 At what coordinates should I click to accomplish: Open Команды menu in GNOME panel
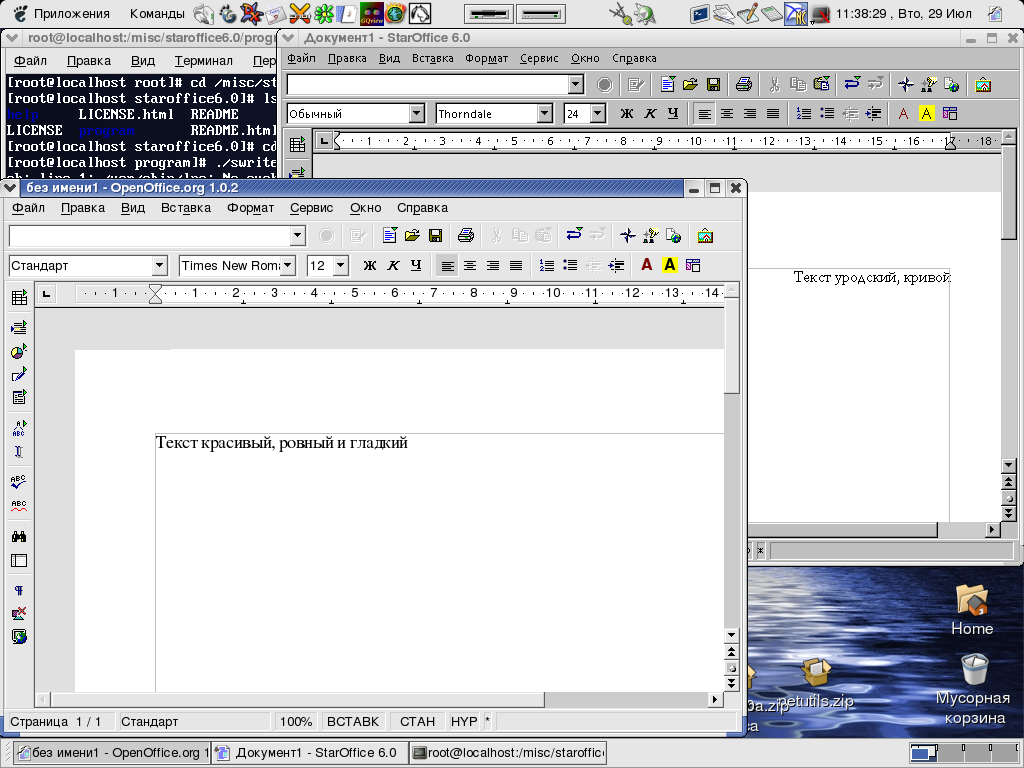(x=157, y=13)
